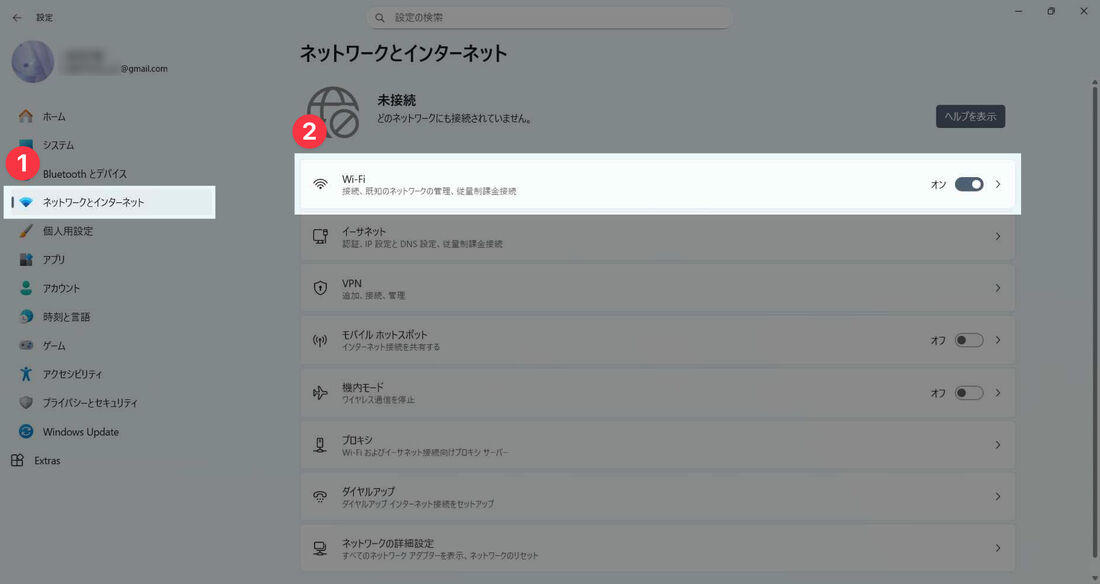Enable モバイル ホットスポット sharing
The width and height of the screenshot is (1100, 584).
pos(969,340)
